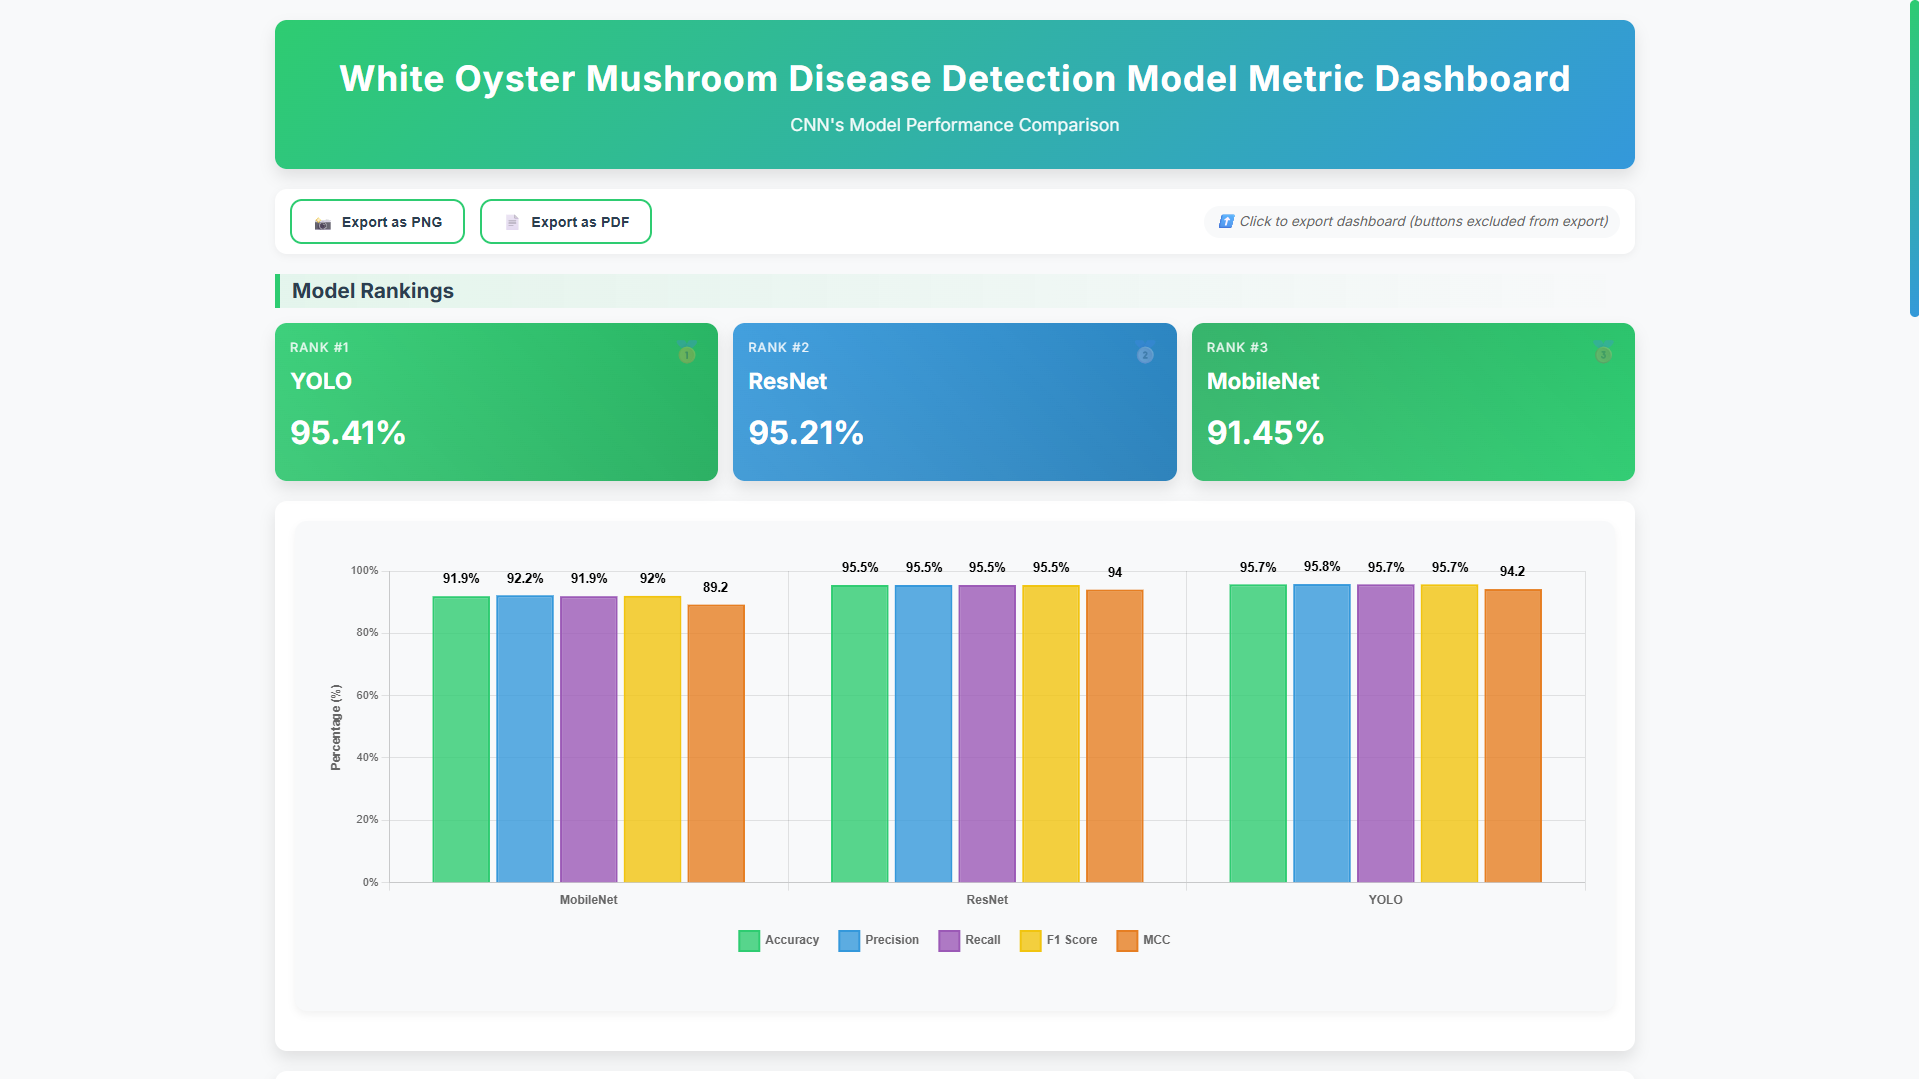
Task: Click MobileNet Precision bar 92.2%
Action: point(525,739)
